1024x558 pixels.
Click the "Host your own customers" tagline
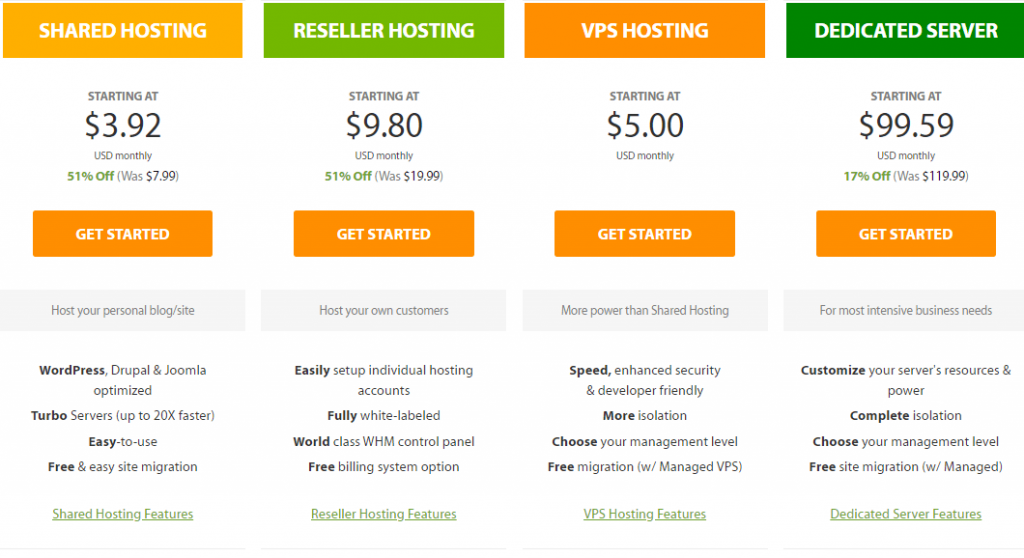384,310
